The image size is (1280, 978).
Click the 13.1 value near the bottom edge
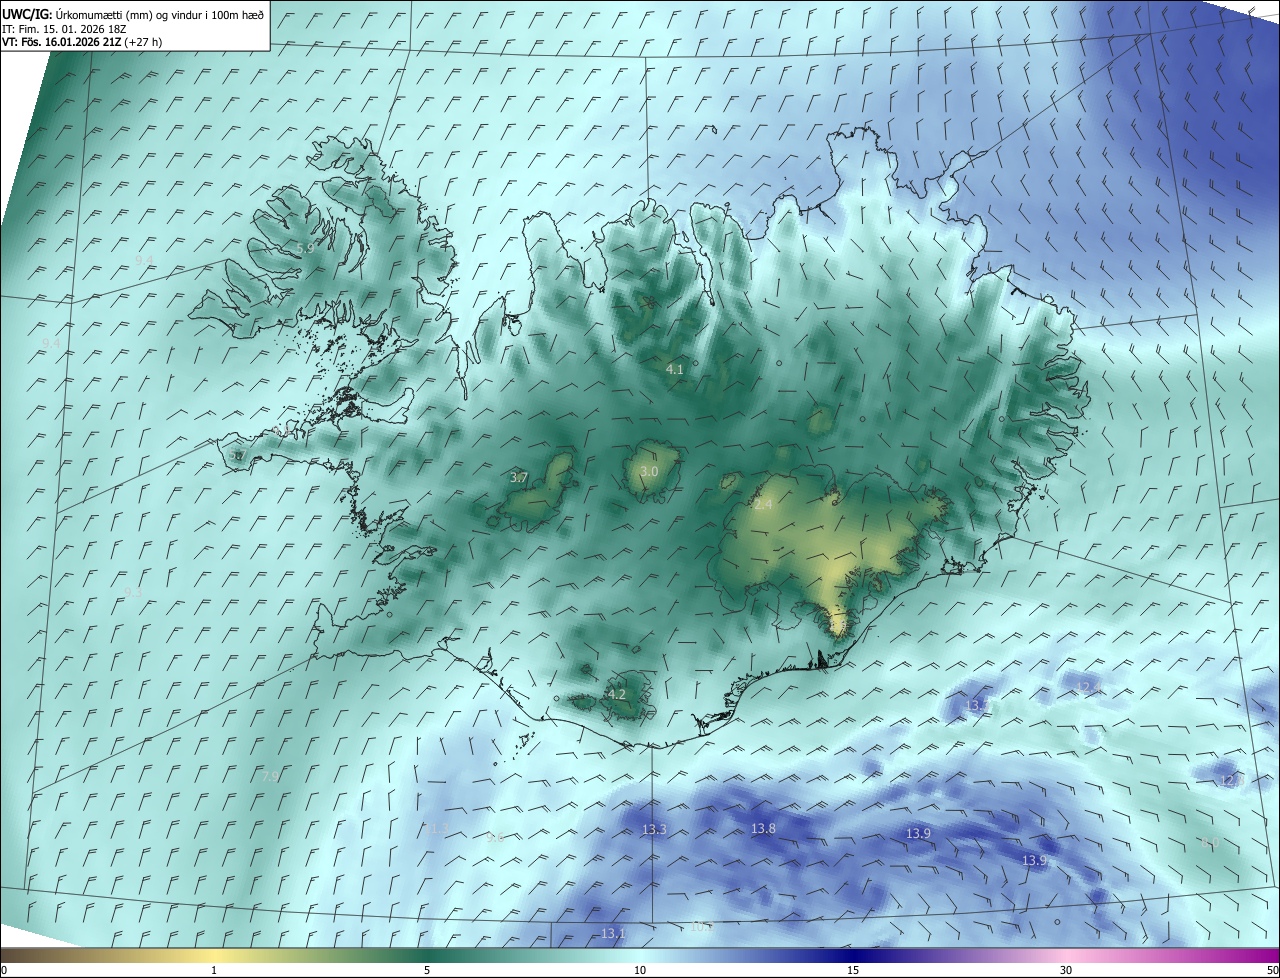point(613,933)
